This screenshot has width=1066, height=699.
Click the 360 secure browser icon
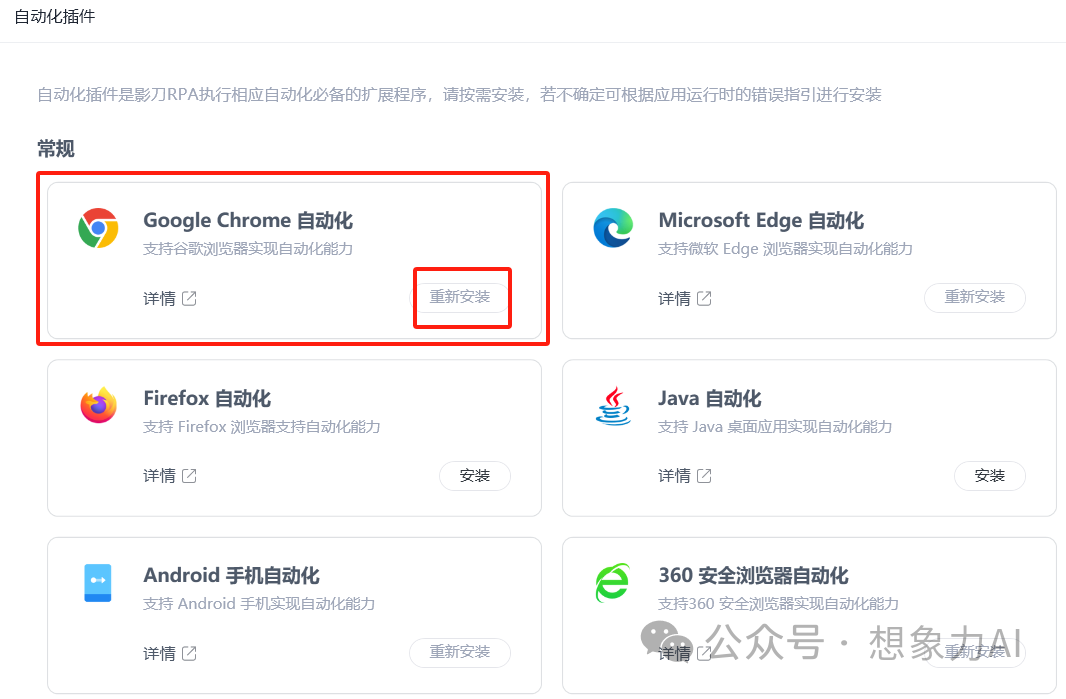[x=613, y=583]
